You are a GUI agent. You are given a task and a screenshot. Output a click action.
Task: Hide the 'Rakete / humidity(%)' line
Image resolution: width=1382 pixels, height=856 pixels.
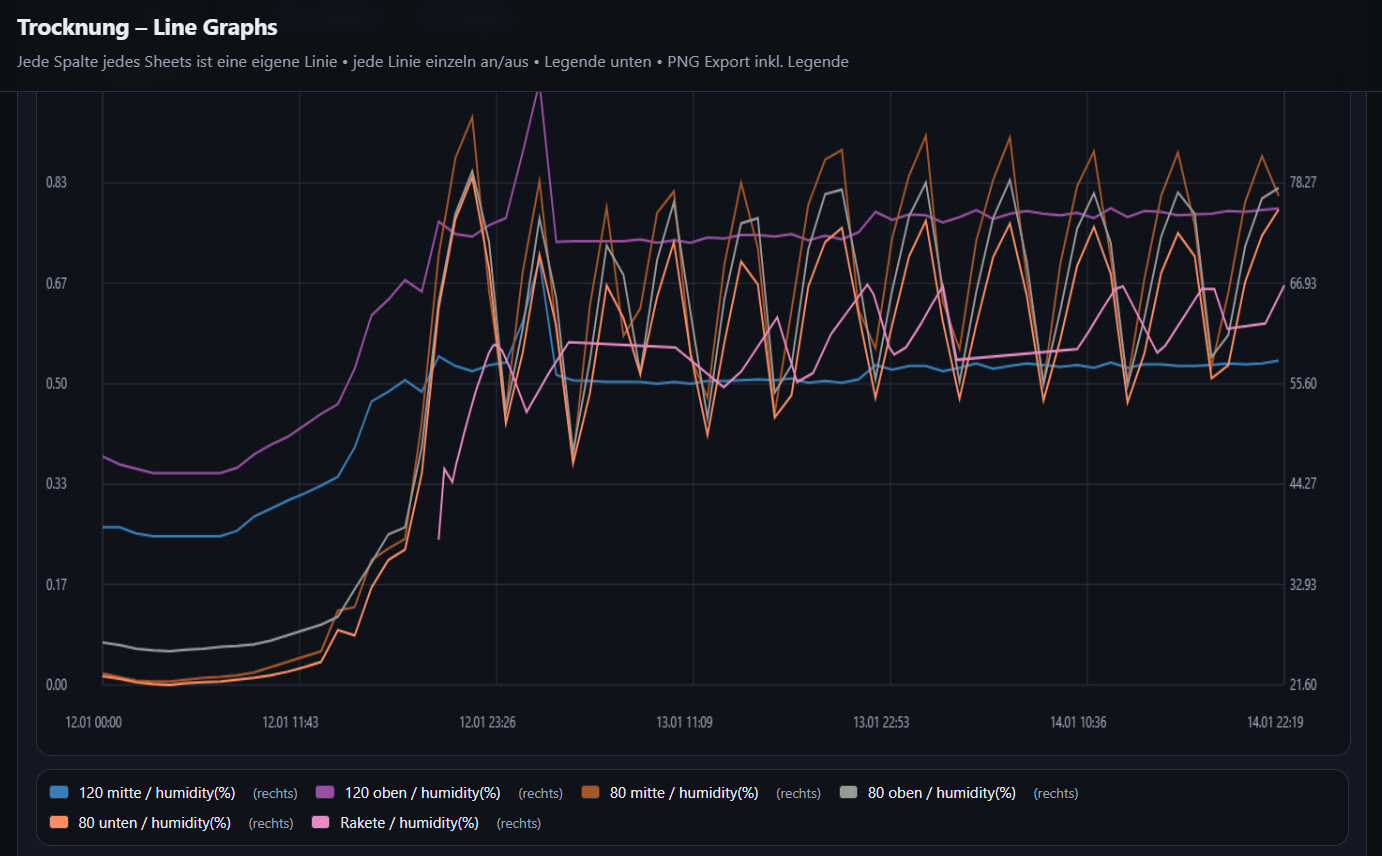coord(409,823)
